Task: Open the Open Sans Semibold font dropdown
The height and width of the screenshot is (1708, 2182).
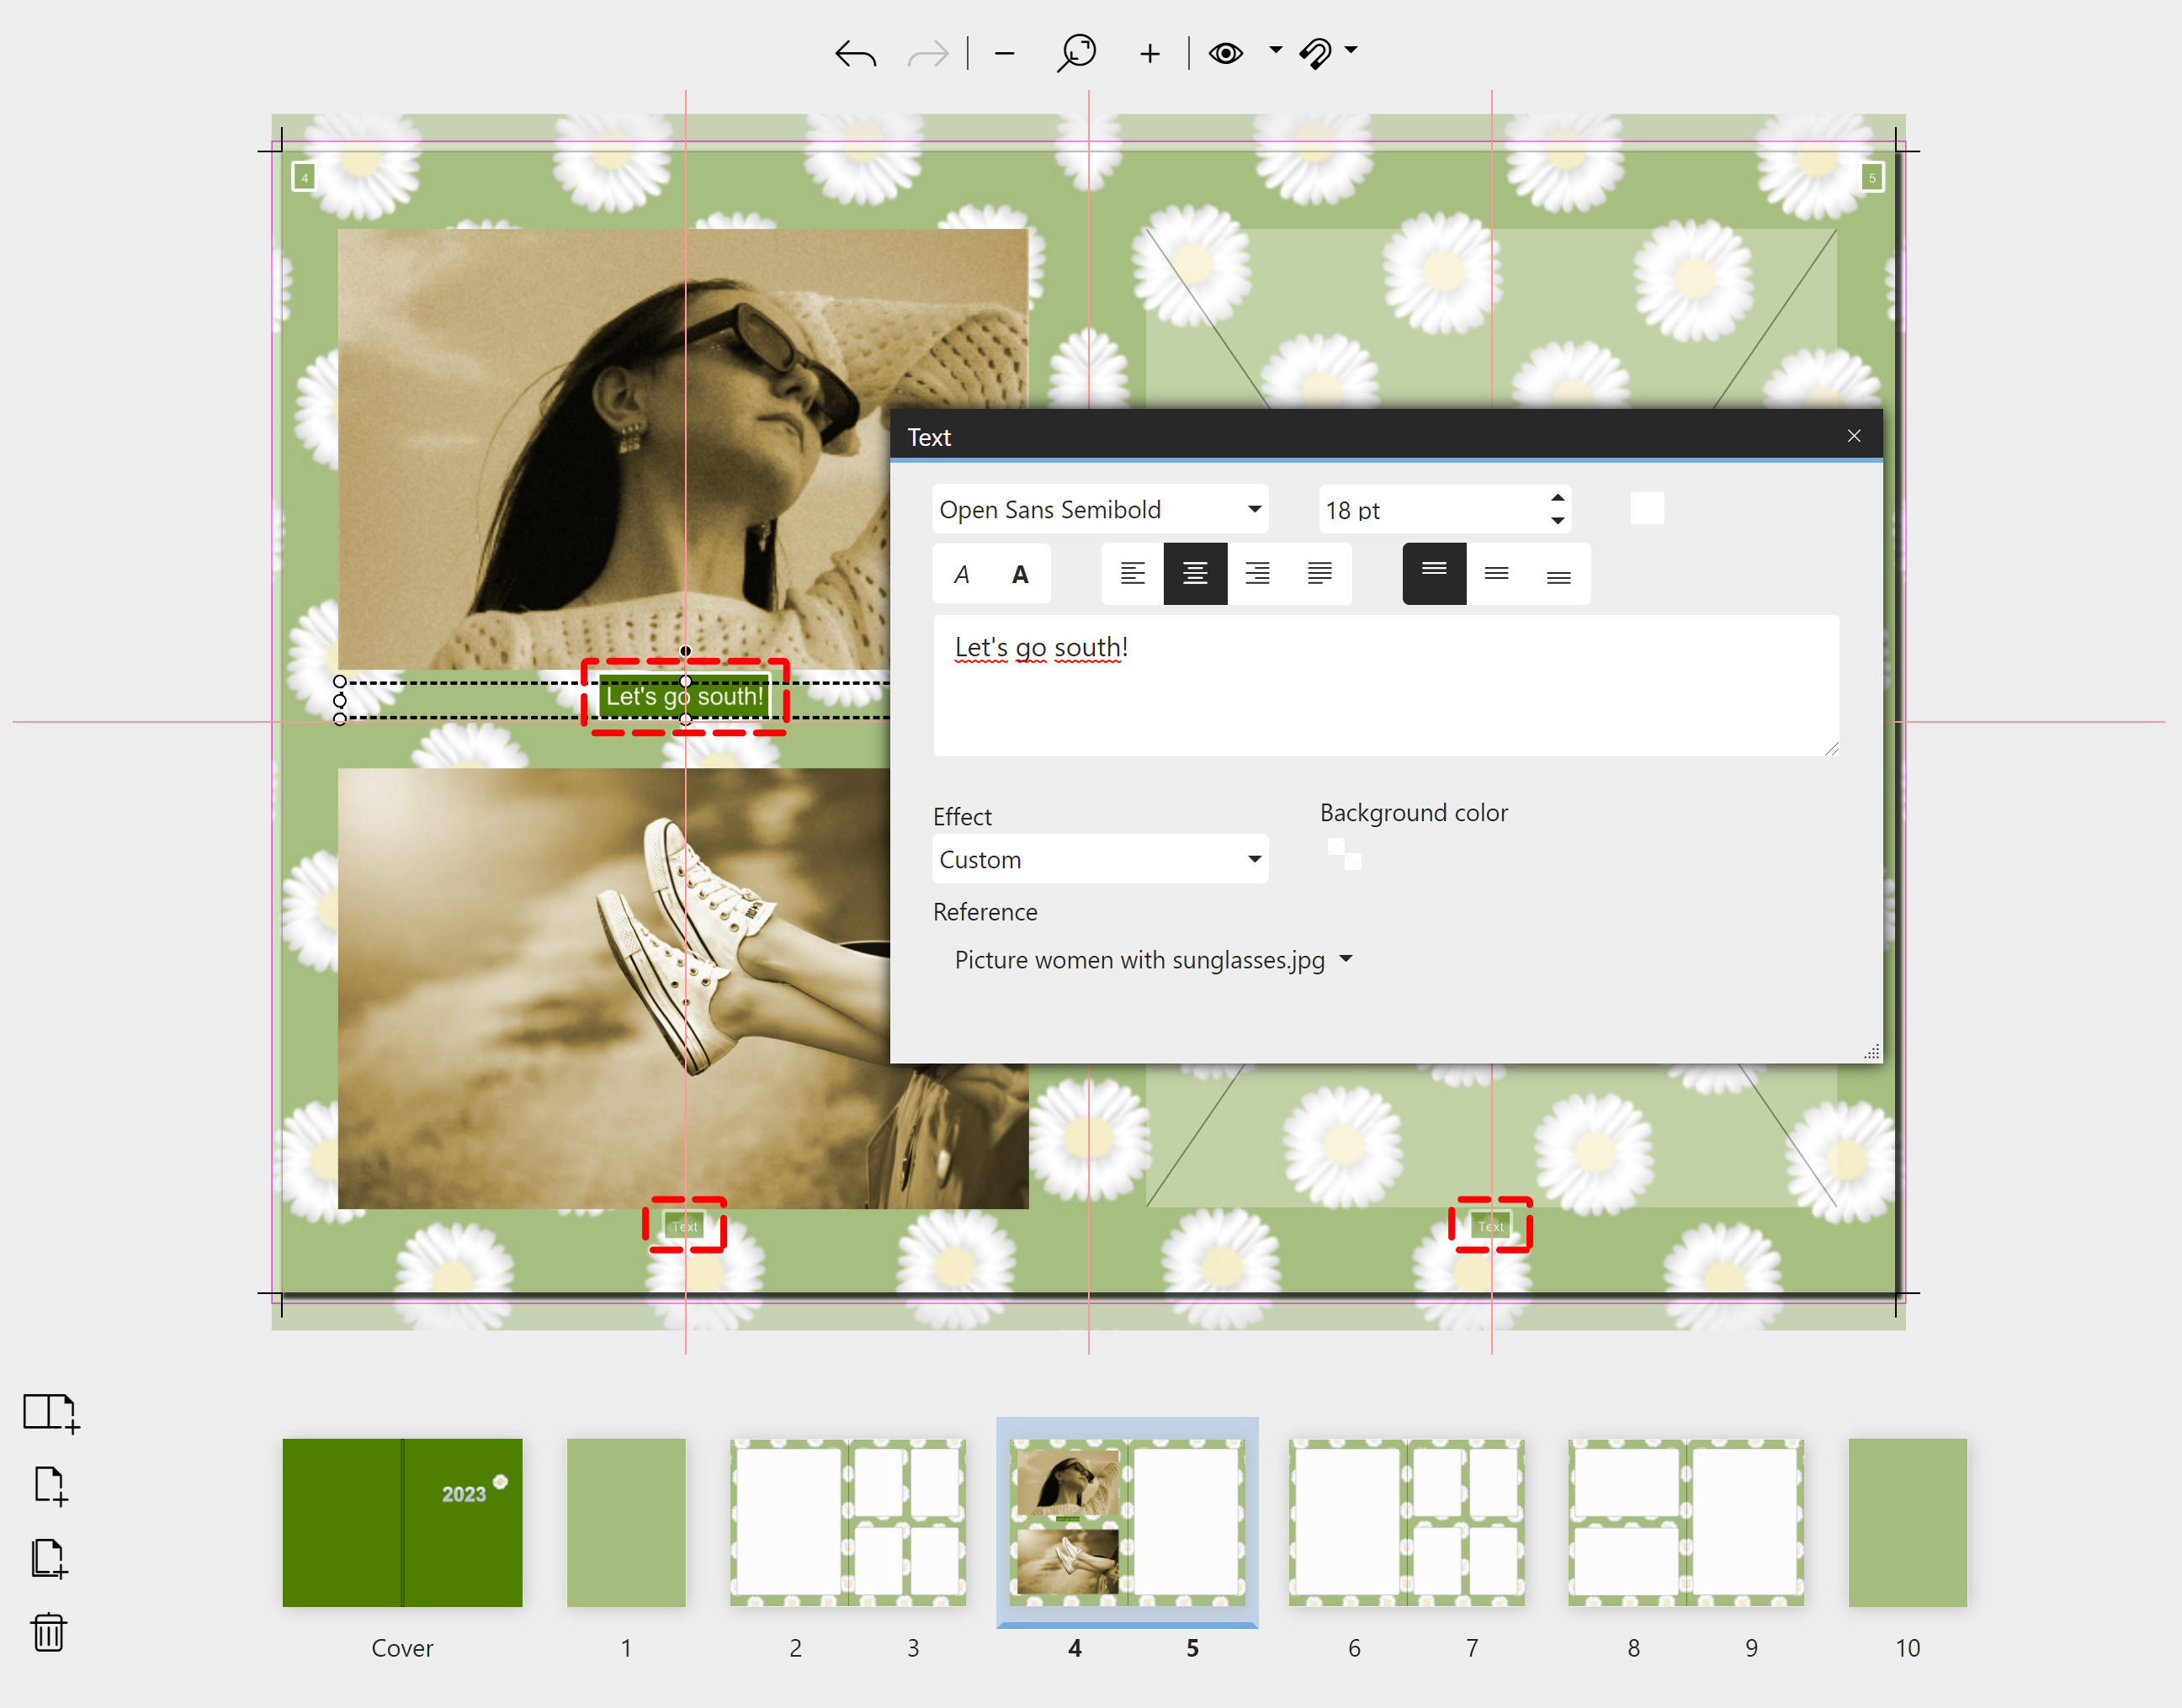Action: click(x=1099, y=510)
